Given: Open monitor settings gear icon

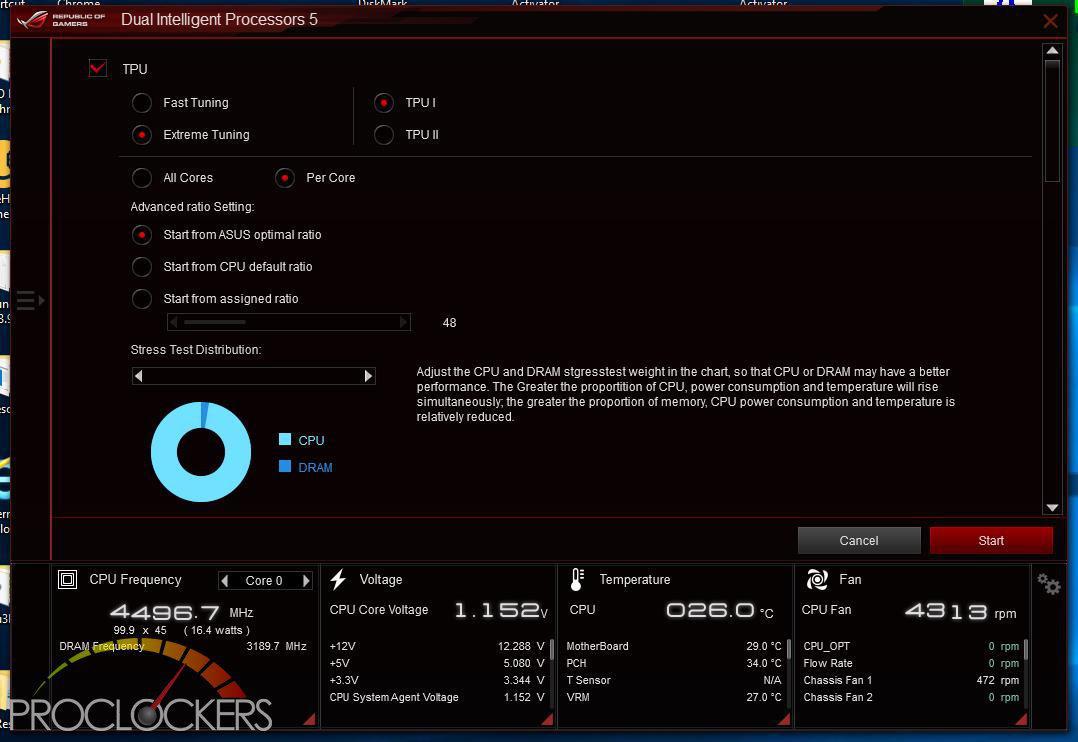Looking at the screenshot, I should tap(1049, 585).
